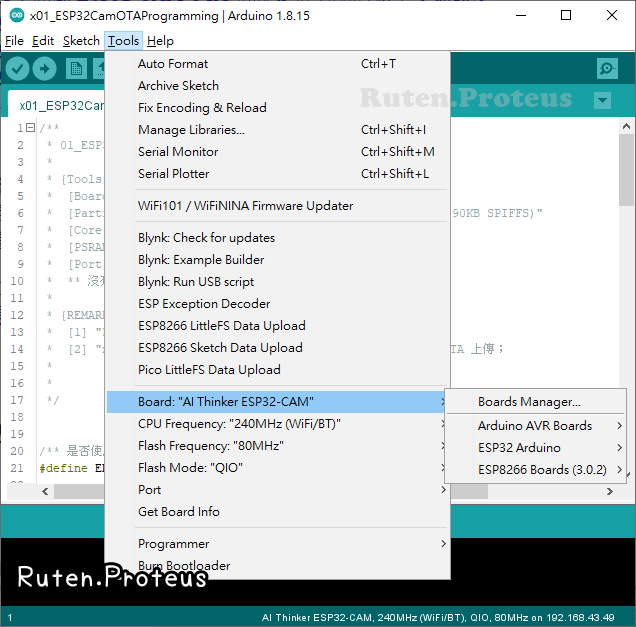
Task: Open the Sketch menu
Action: [x=81, y=41]
